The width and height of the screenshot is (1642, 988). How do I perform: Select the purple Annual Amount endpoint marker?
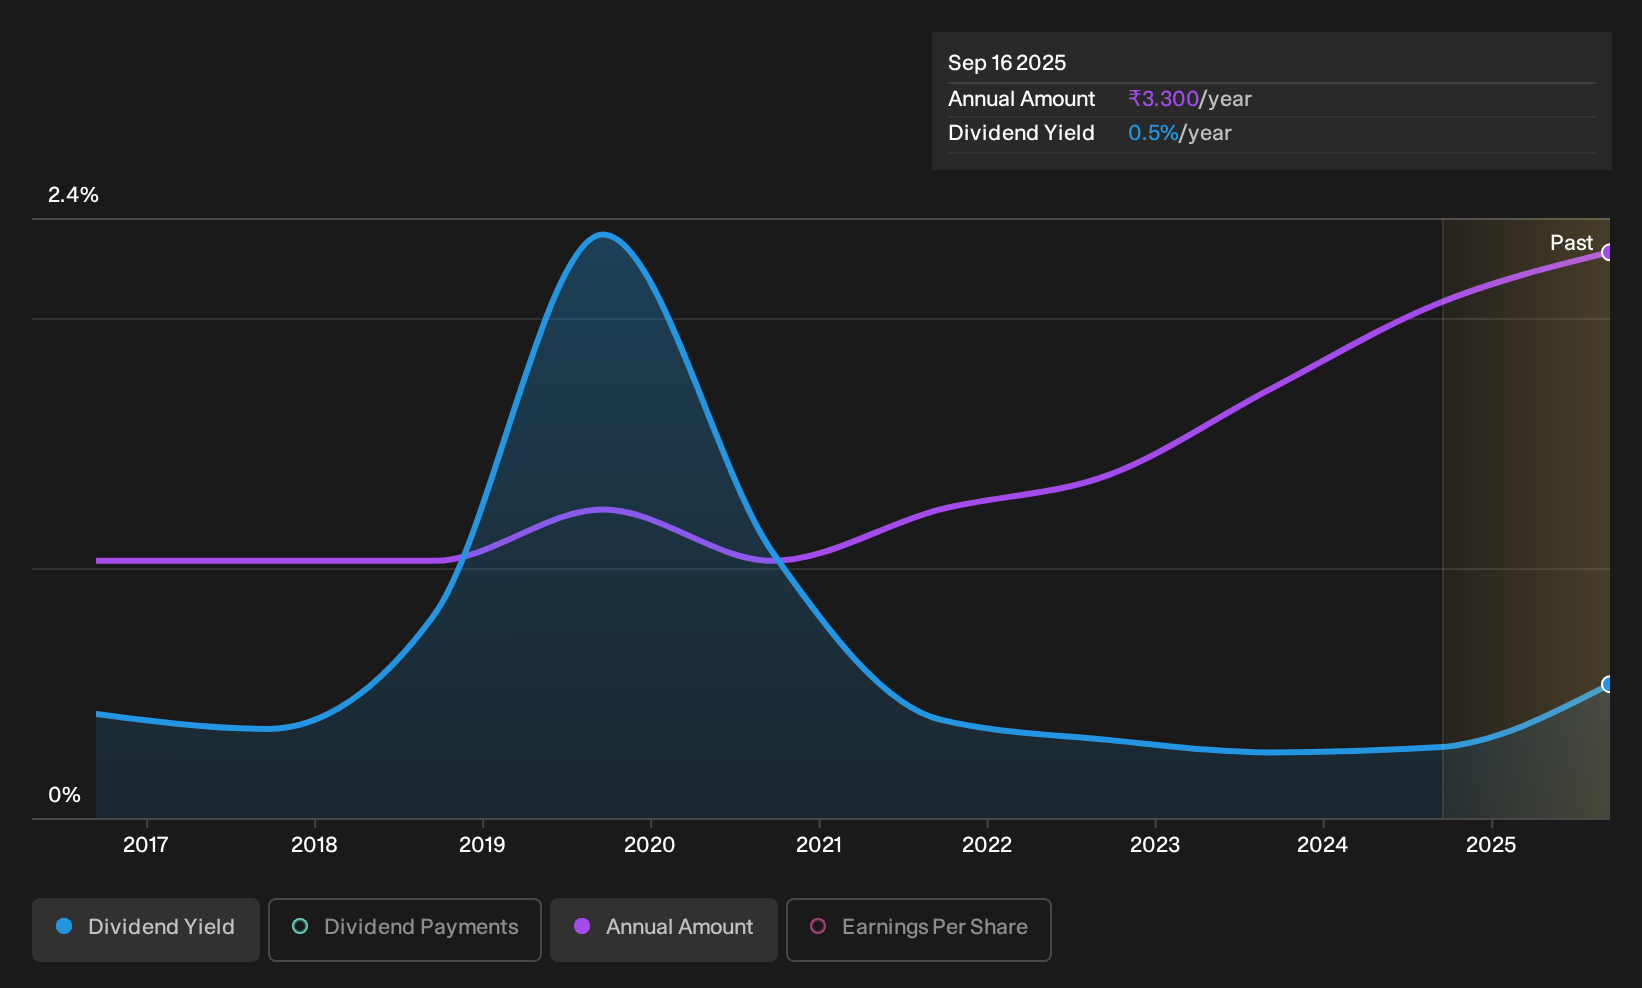click(1608, 252)
